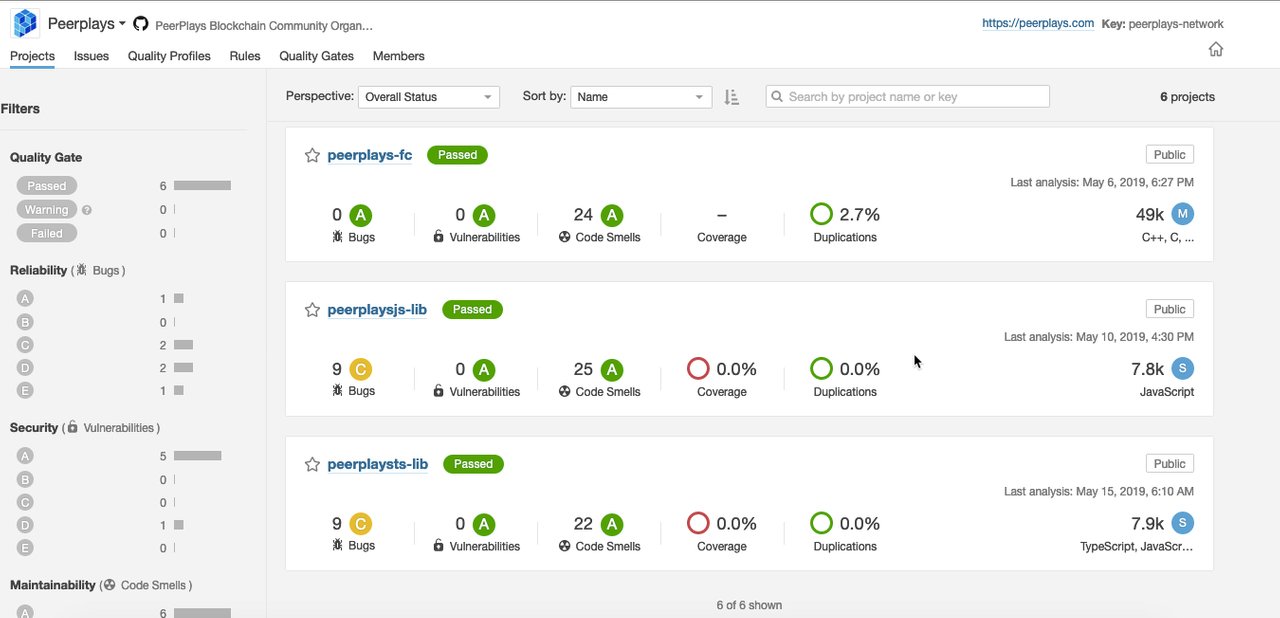Open the Rules tab
Screen dimensions: 1280x618
click(245, 56)
